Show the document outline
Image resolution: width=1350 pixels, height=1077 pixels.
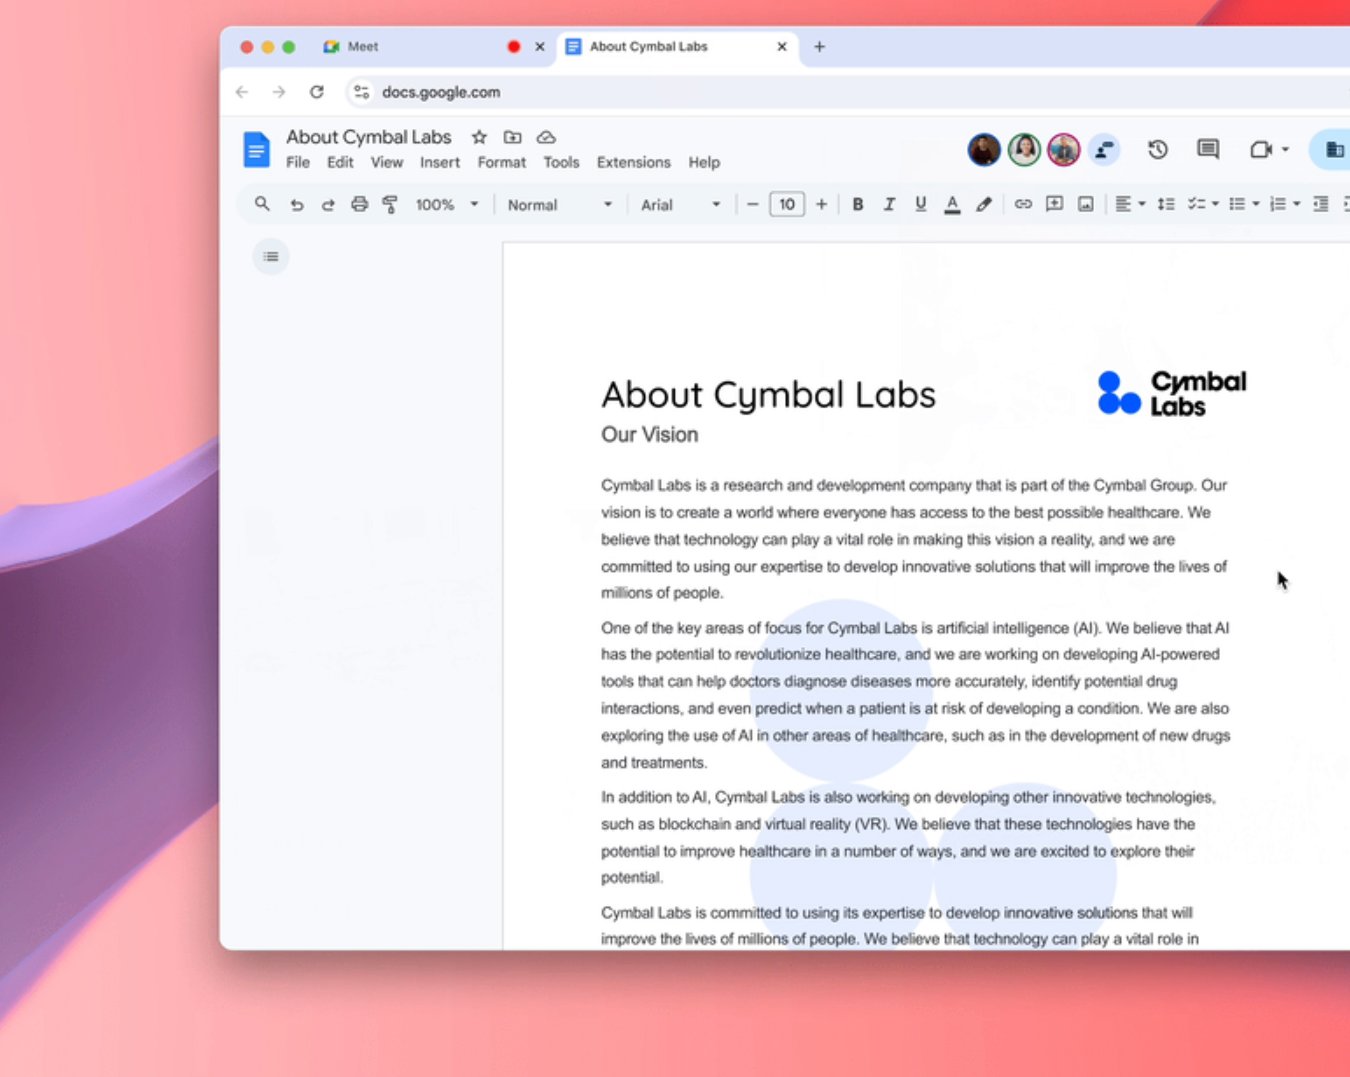coord(270,257)
